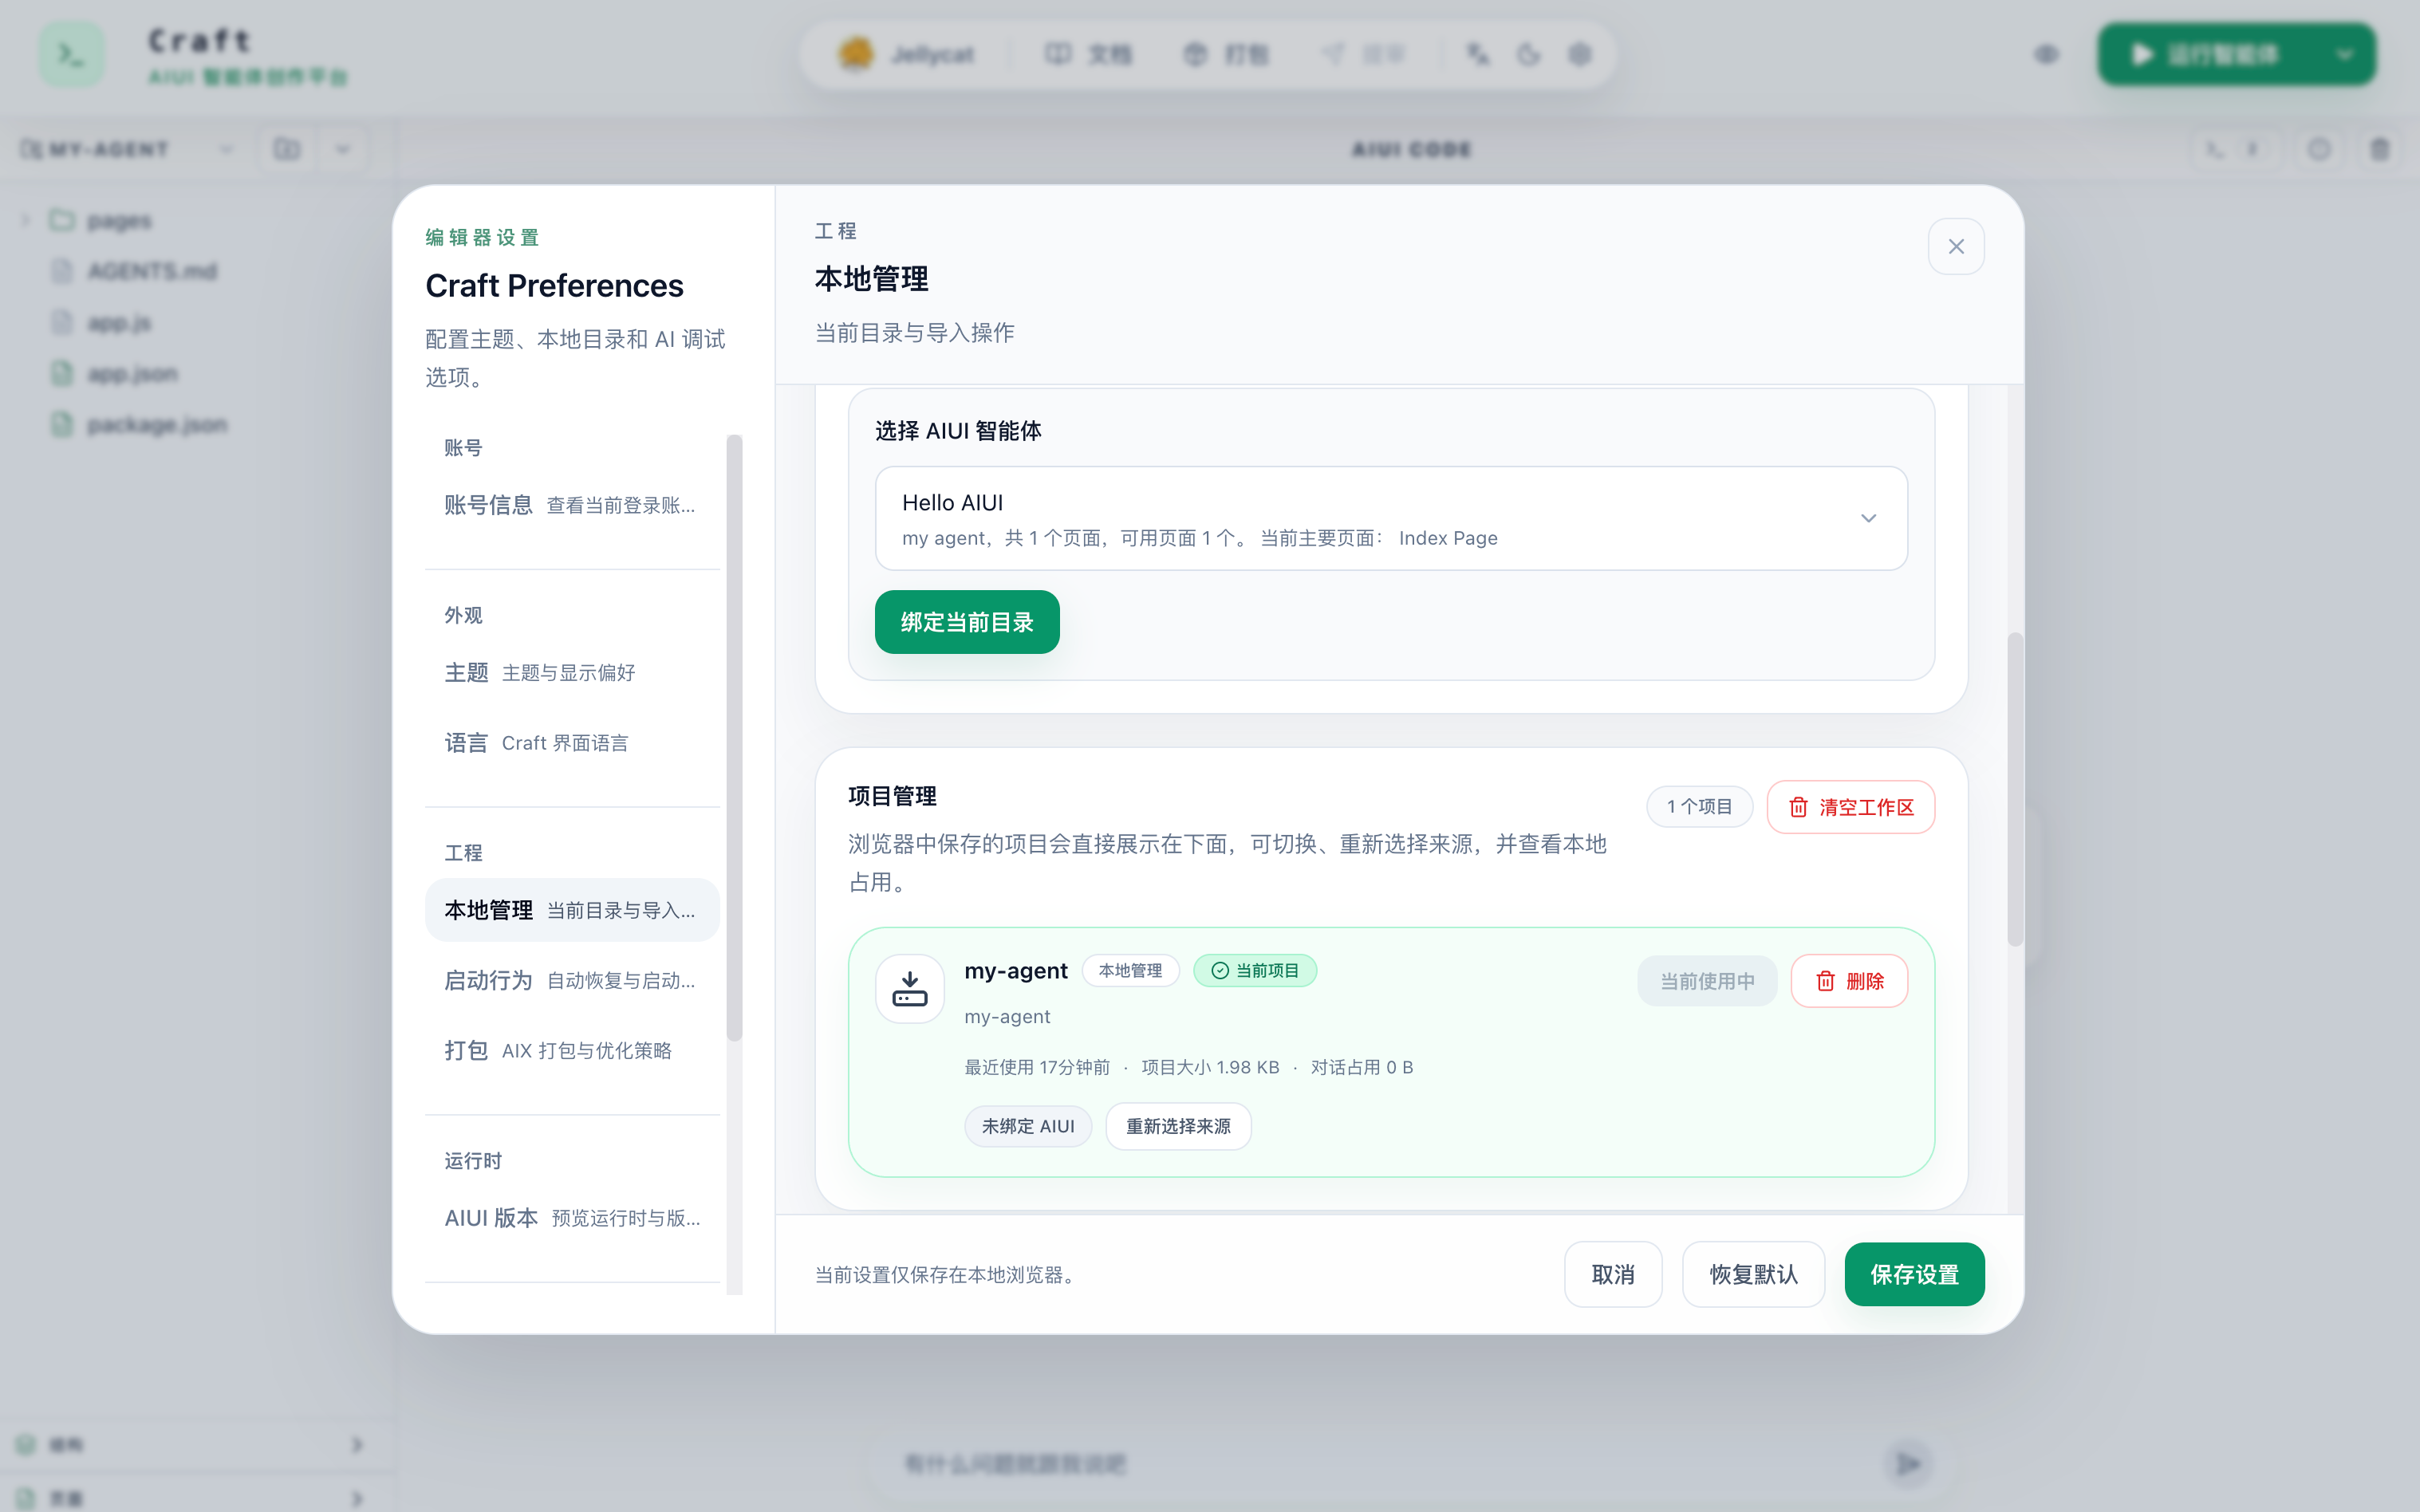Open the run agent button's dropdown arrow
The height and width of the screenshot is (1512, 2420).
point(2344,54)
